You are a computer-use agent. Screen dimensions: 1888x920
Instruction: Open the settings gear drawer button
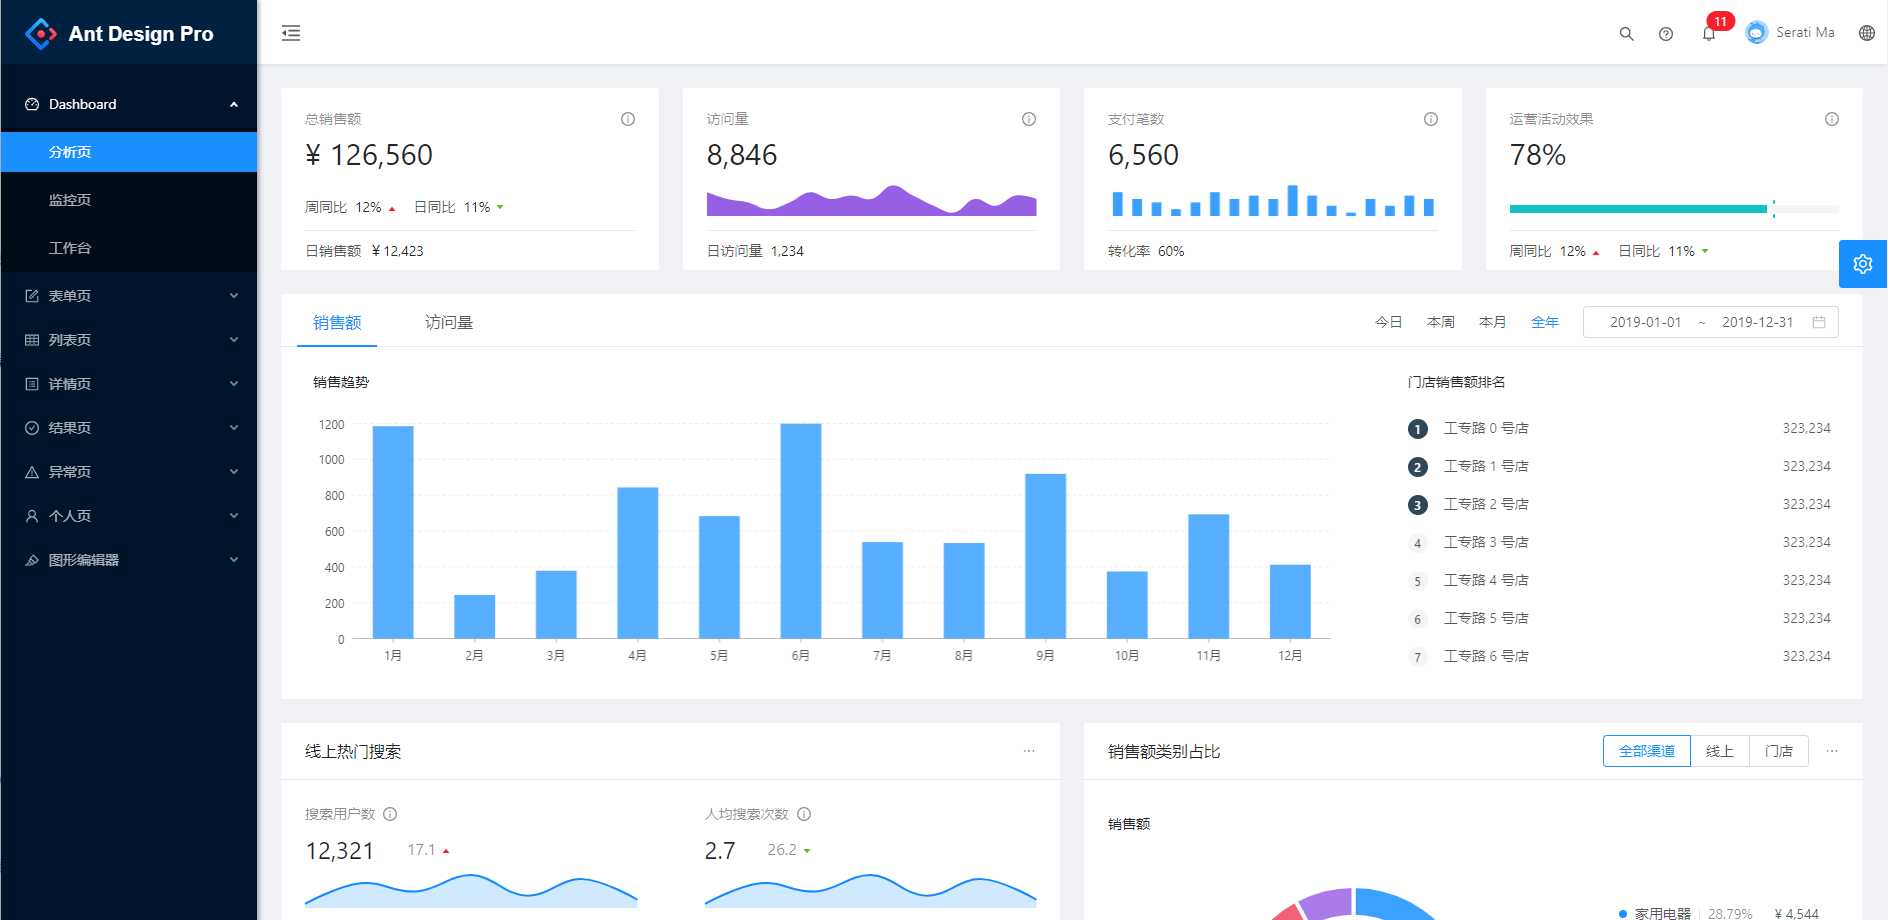tap(1863, 264)
